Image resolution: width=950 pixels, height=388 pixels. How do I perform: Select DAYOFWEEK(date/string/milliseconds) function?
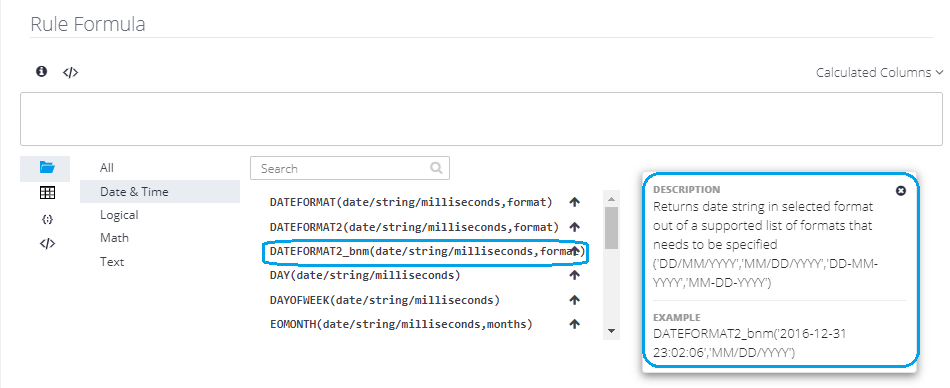tap(384, 299)
